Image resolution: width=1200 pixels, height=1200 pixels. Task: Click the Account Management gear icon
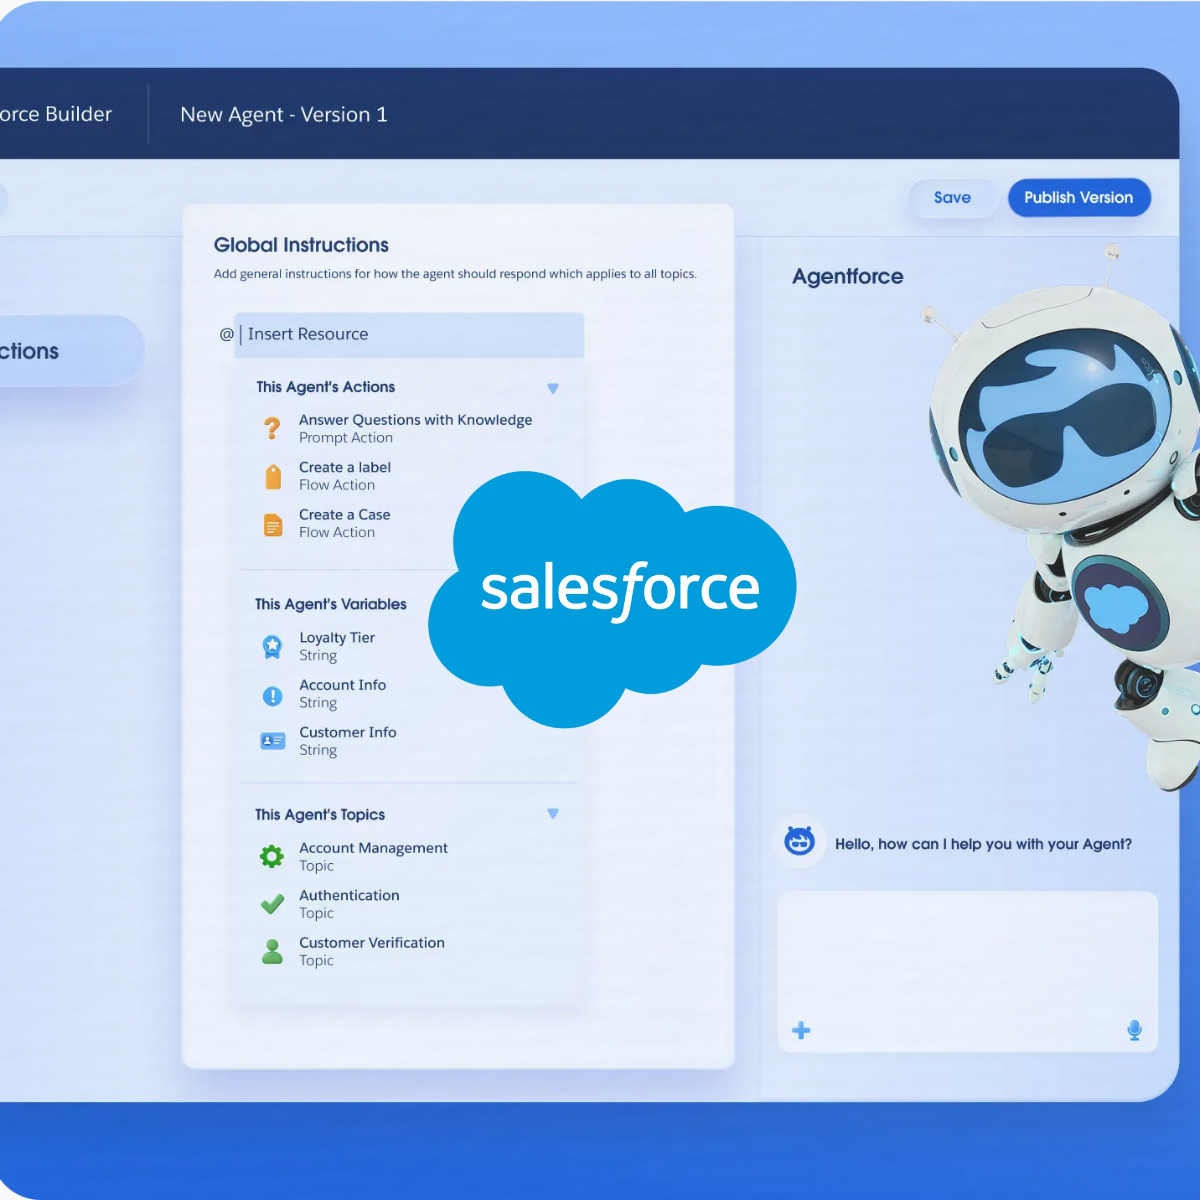click(272, 856)
